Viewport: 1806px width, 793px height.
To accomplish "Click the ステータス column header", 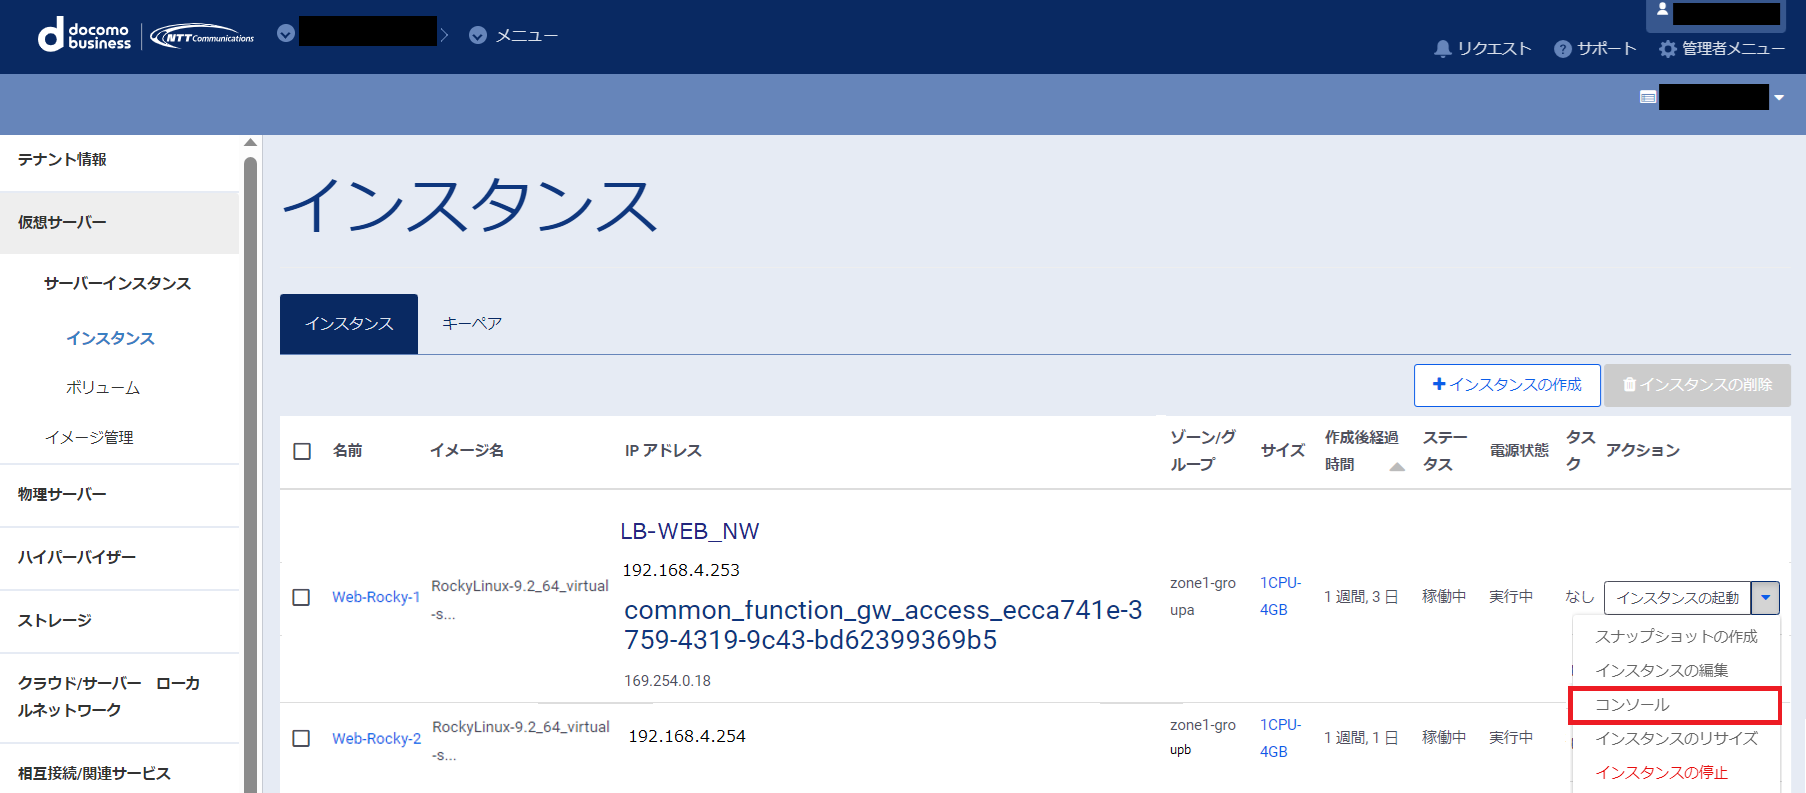I will 1445,451.
